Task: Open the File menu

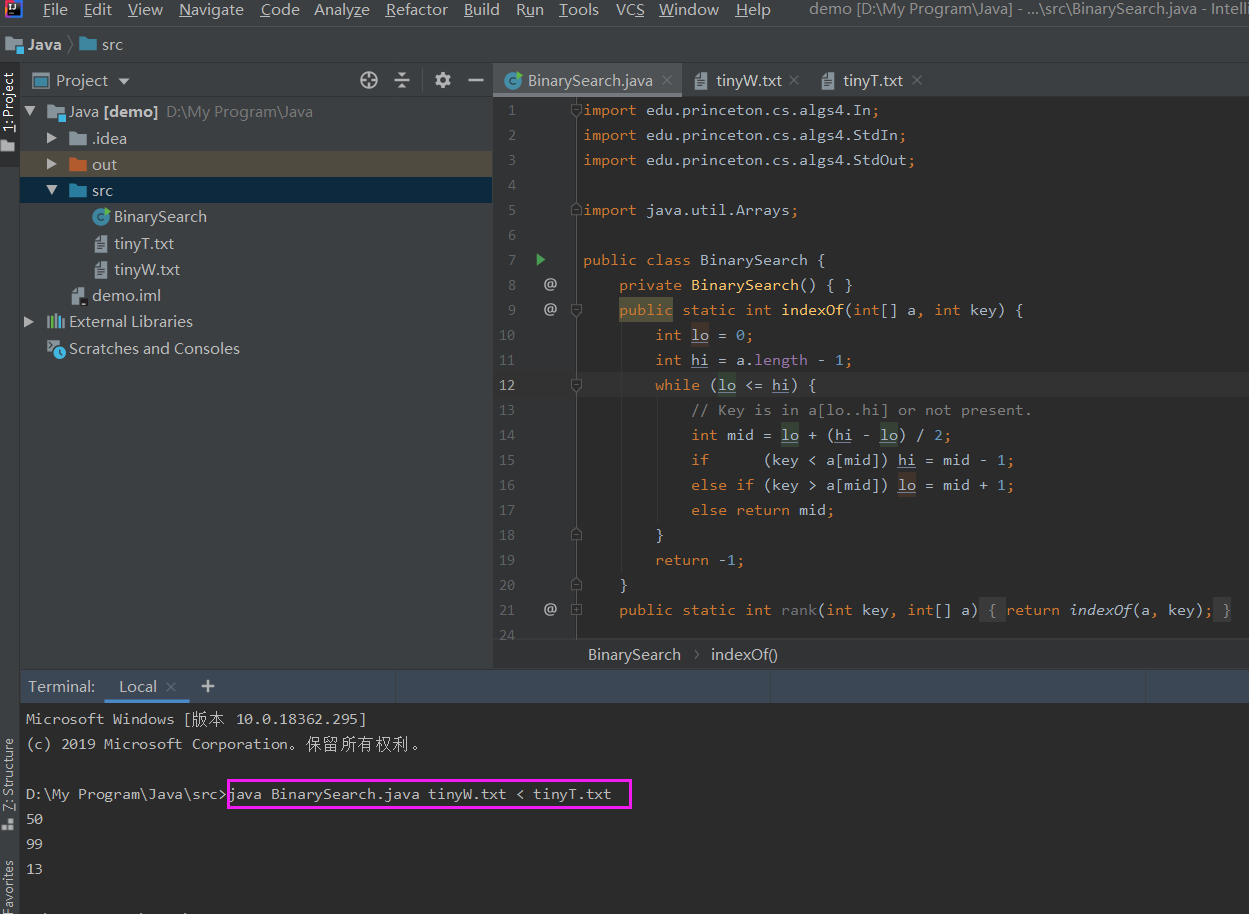Action: tap(55, 10)
